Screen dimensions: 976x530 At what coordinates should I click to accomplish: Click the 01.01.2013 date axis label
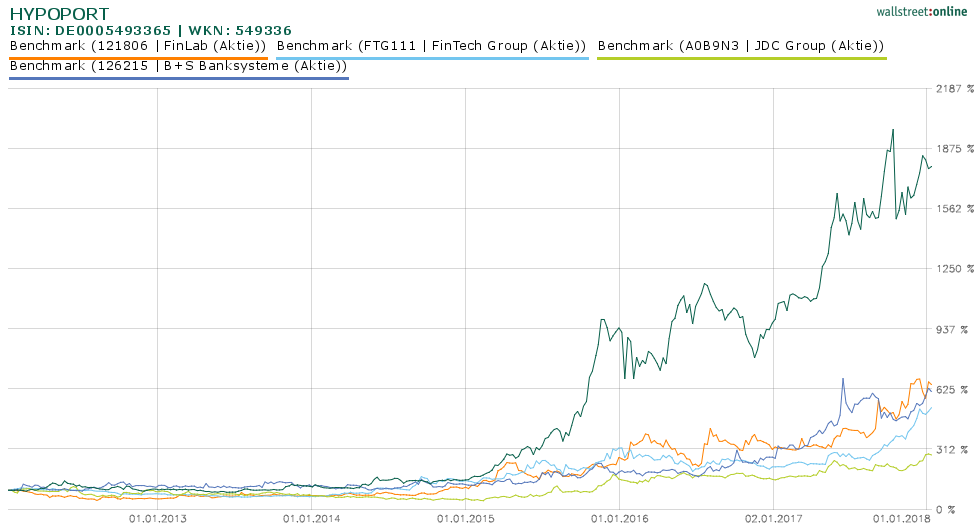pos(158,519)
